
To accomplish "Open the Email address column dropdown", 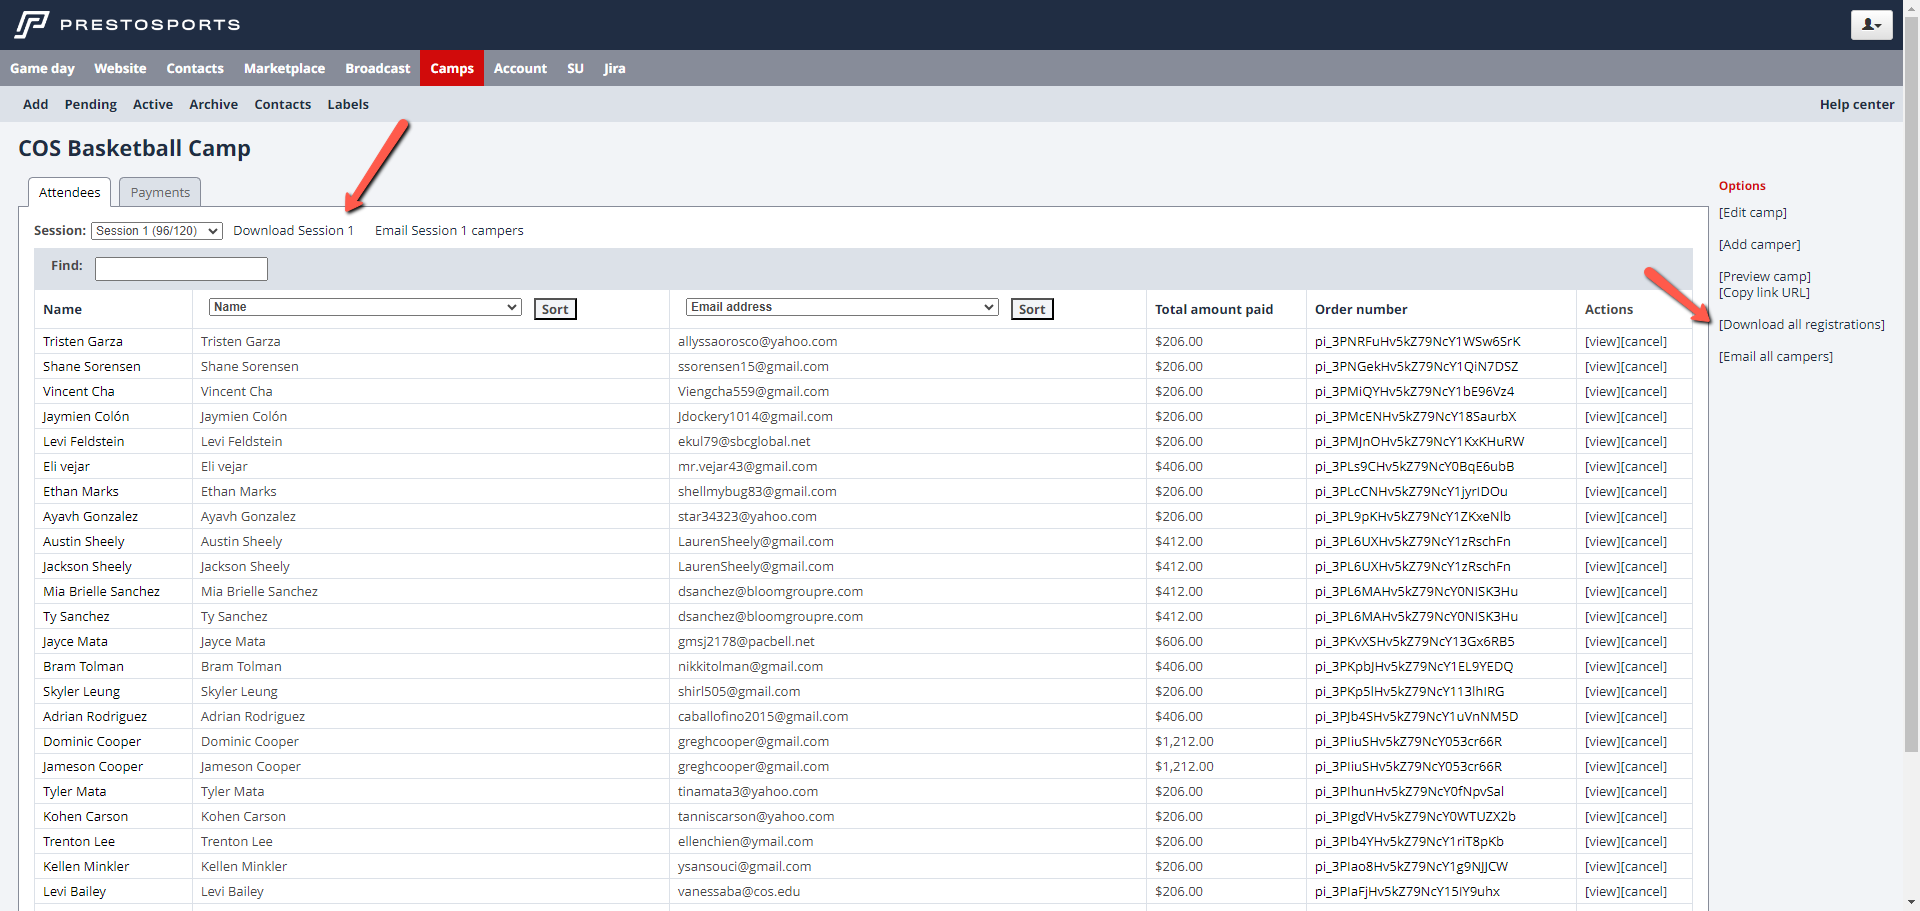I will pyautogui.click(x=842, y=307).
